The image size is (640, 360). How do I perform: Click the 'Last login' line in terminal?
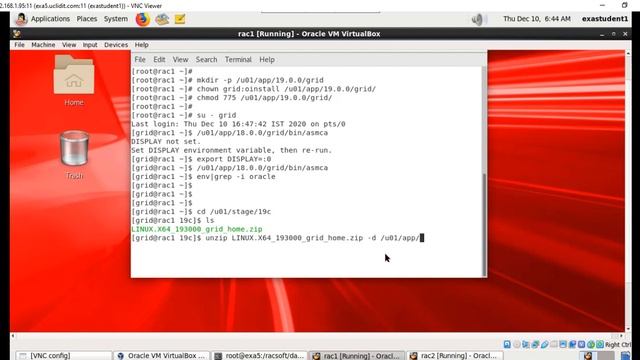(238, 124)
